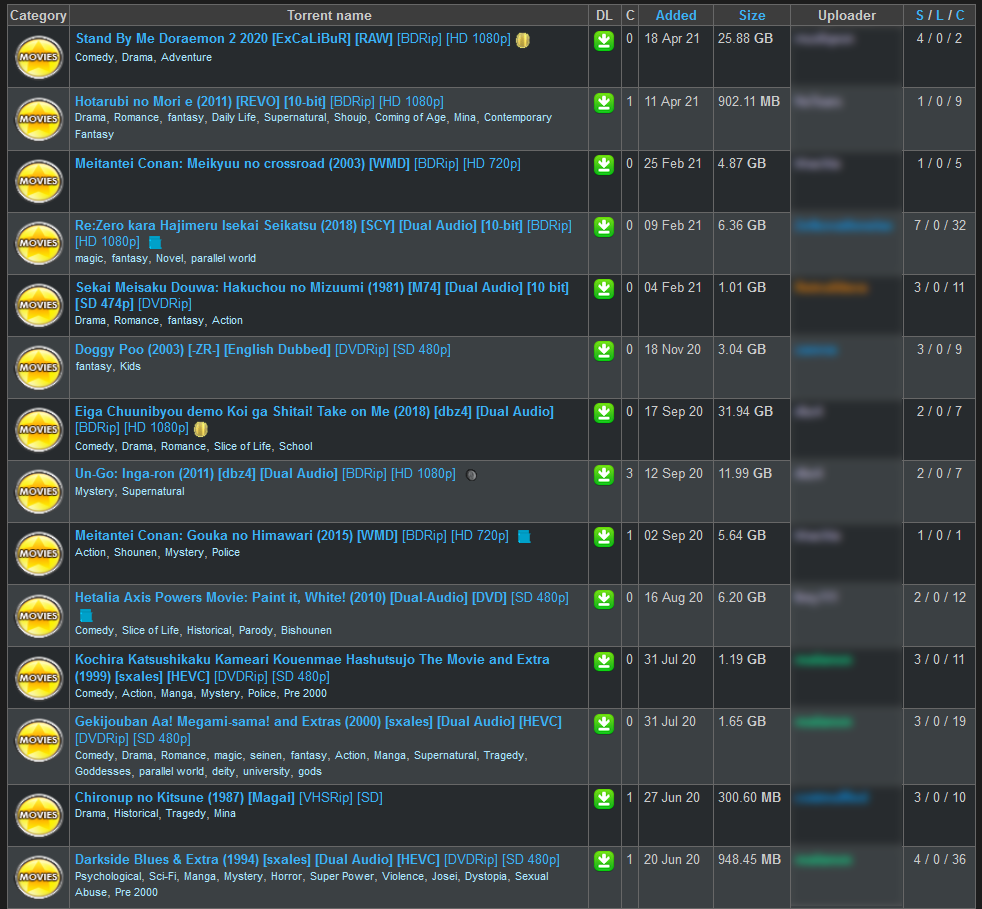Download Sekai Meisaku Douwa torrent
Viewport: 982px width, 909px height.
604,289
